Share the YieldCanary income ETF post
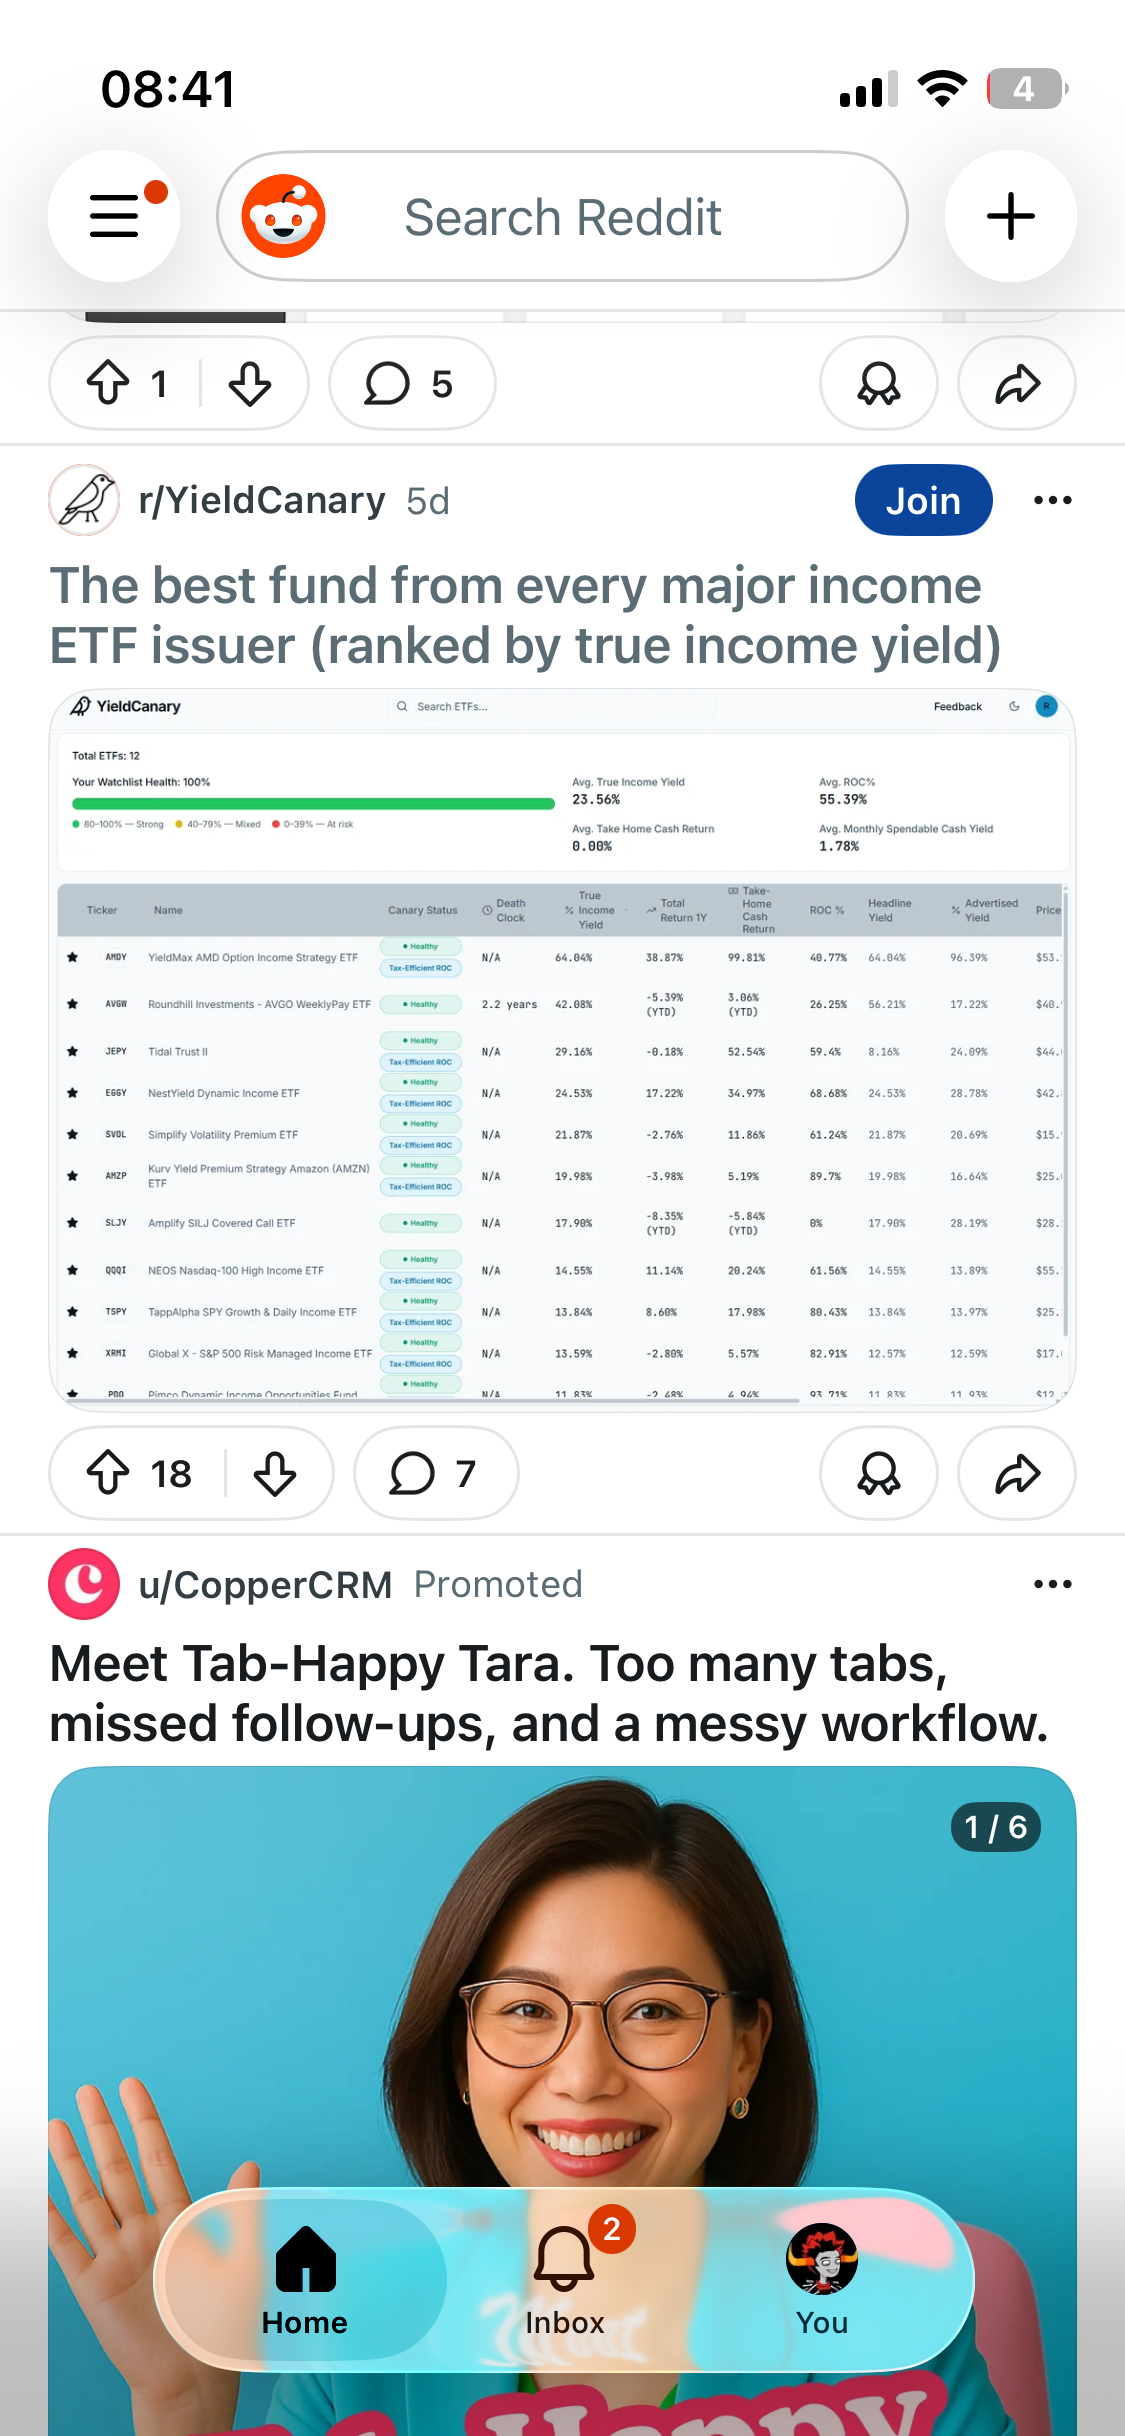This screenshot has width=1125, height=2436. point(1017,1473)
